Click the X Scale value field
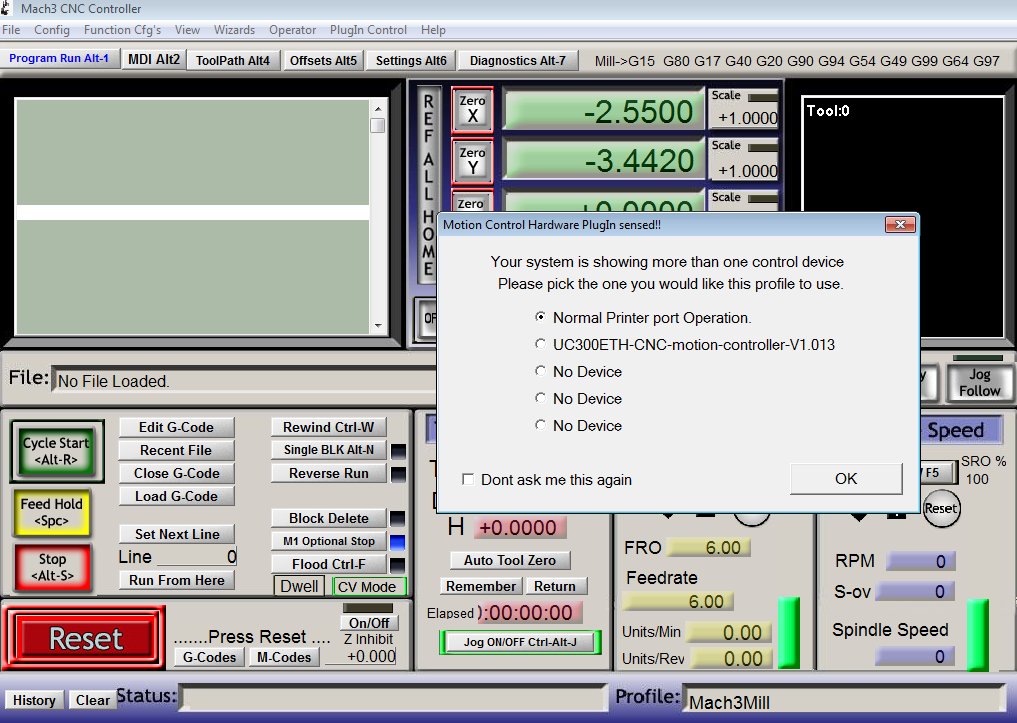This screenshot has height=723, width=1017. click(744, 118)
